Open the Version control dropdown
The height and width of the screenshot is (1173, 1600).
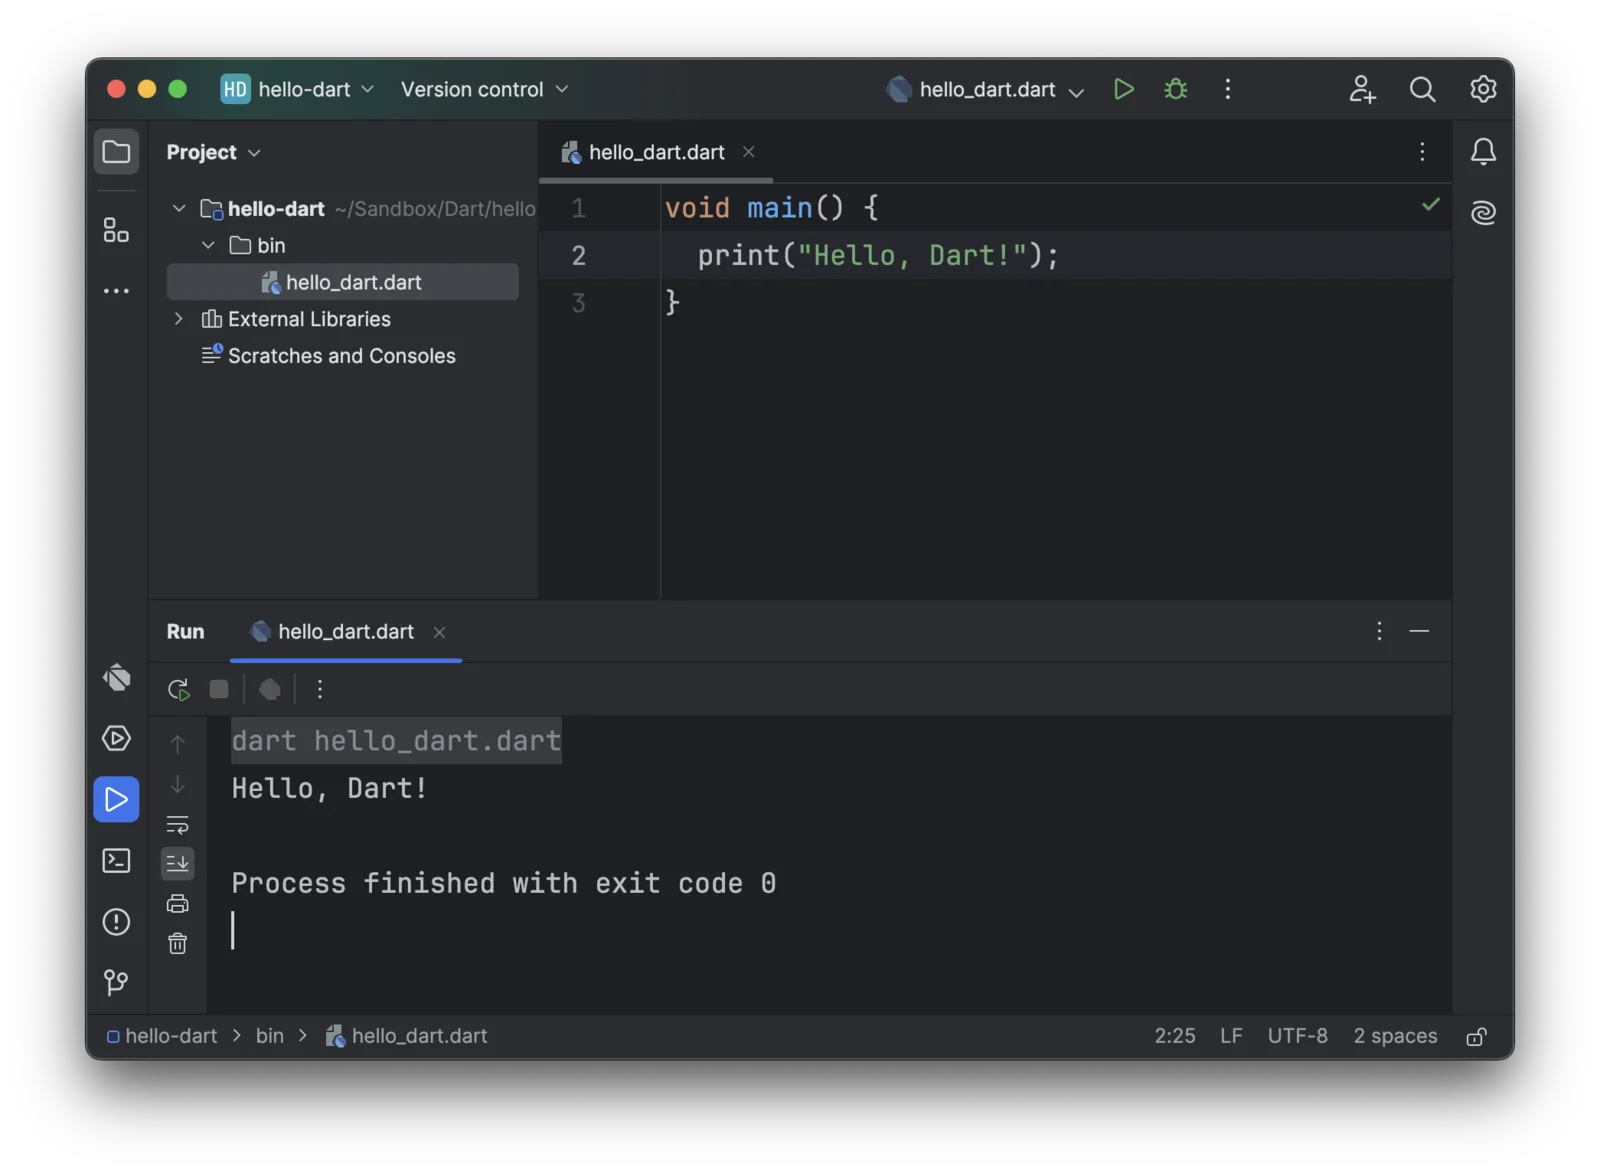pyautogui.click(x=484, y=89)
